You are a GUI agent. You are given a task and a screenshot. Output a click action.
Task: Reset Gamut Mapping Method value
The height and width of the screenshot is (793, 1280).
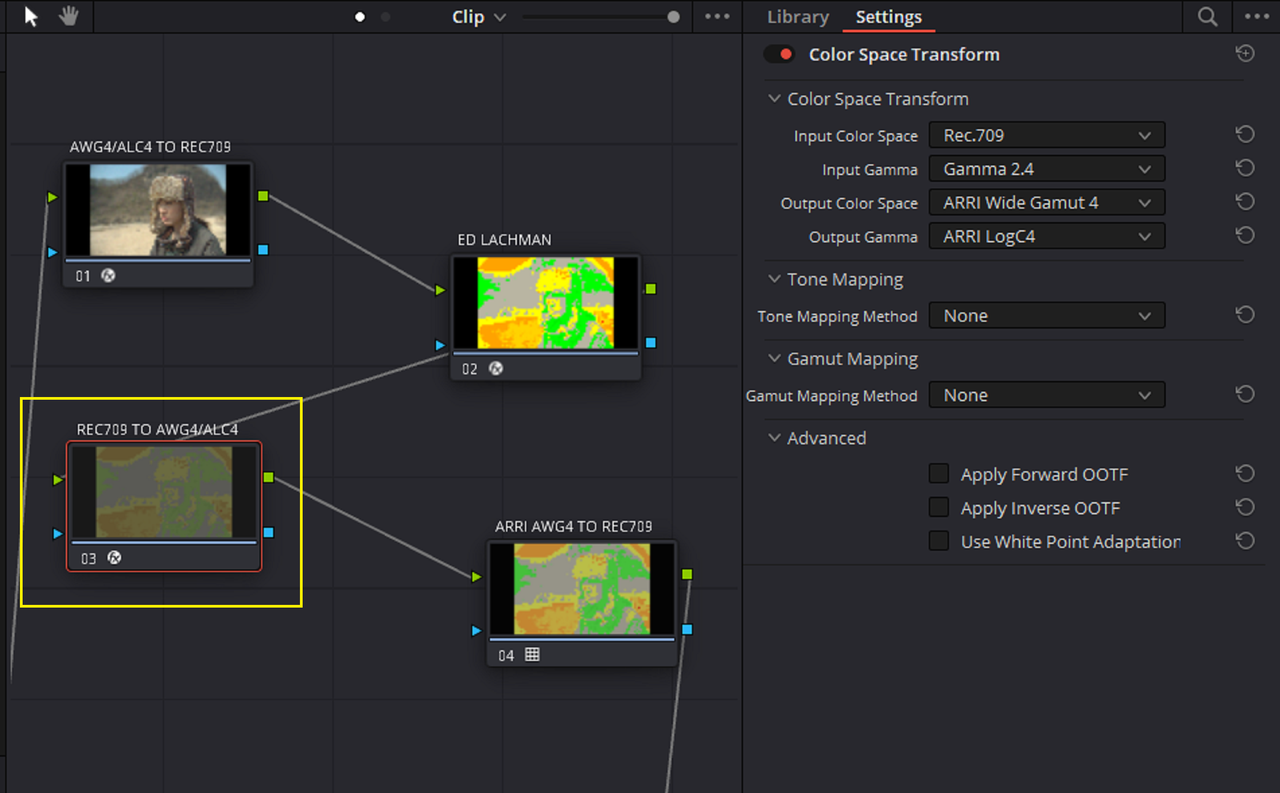pos(1245,395)
